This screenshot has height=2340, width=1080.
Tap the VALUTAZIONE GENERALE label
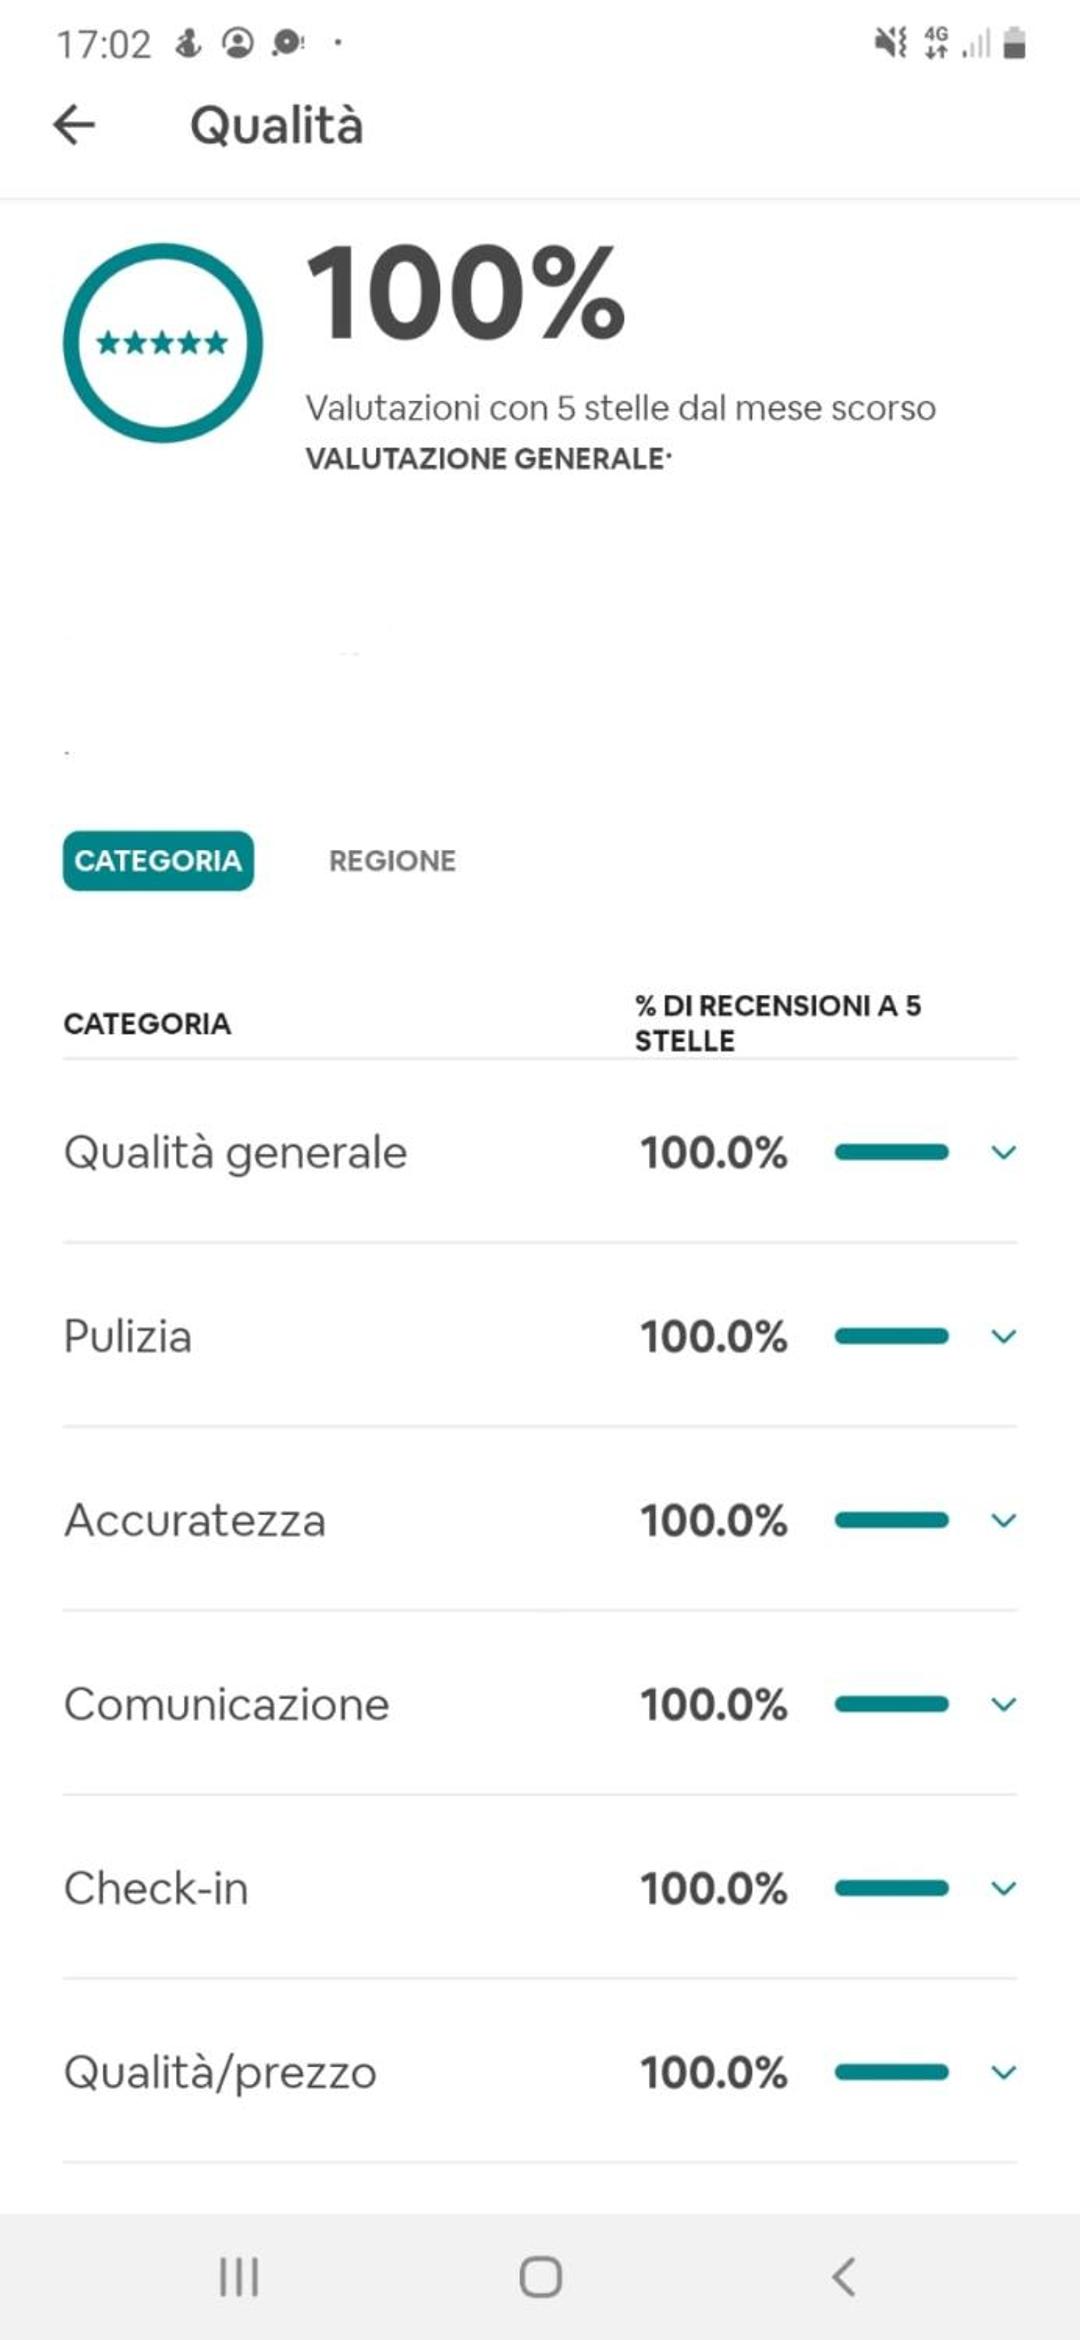(x=487, y=459)
